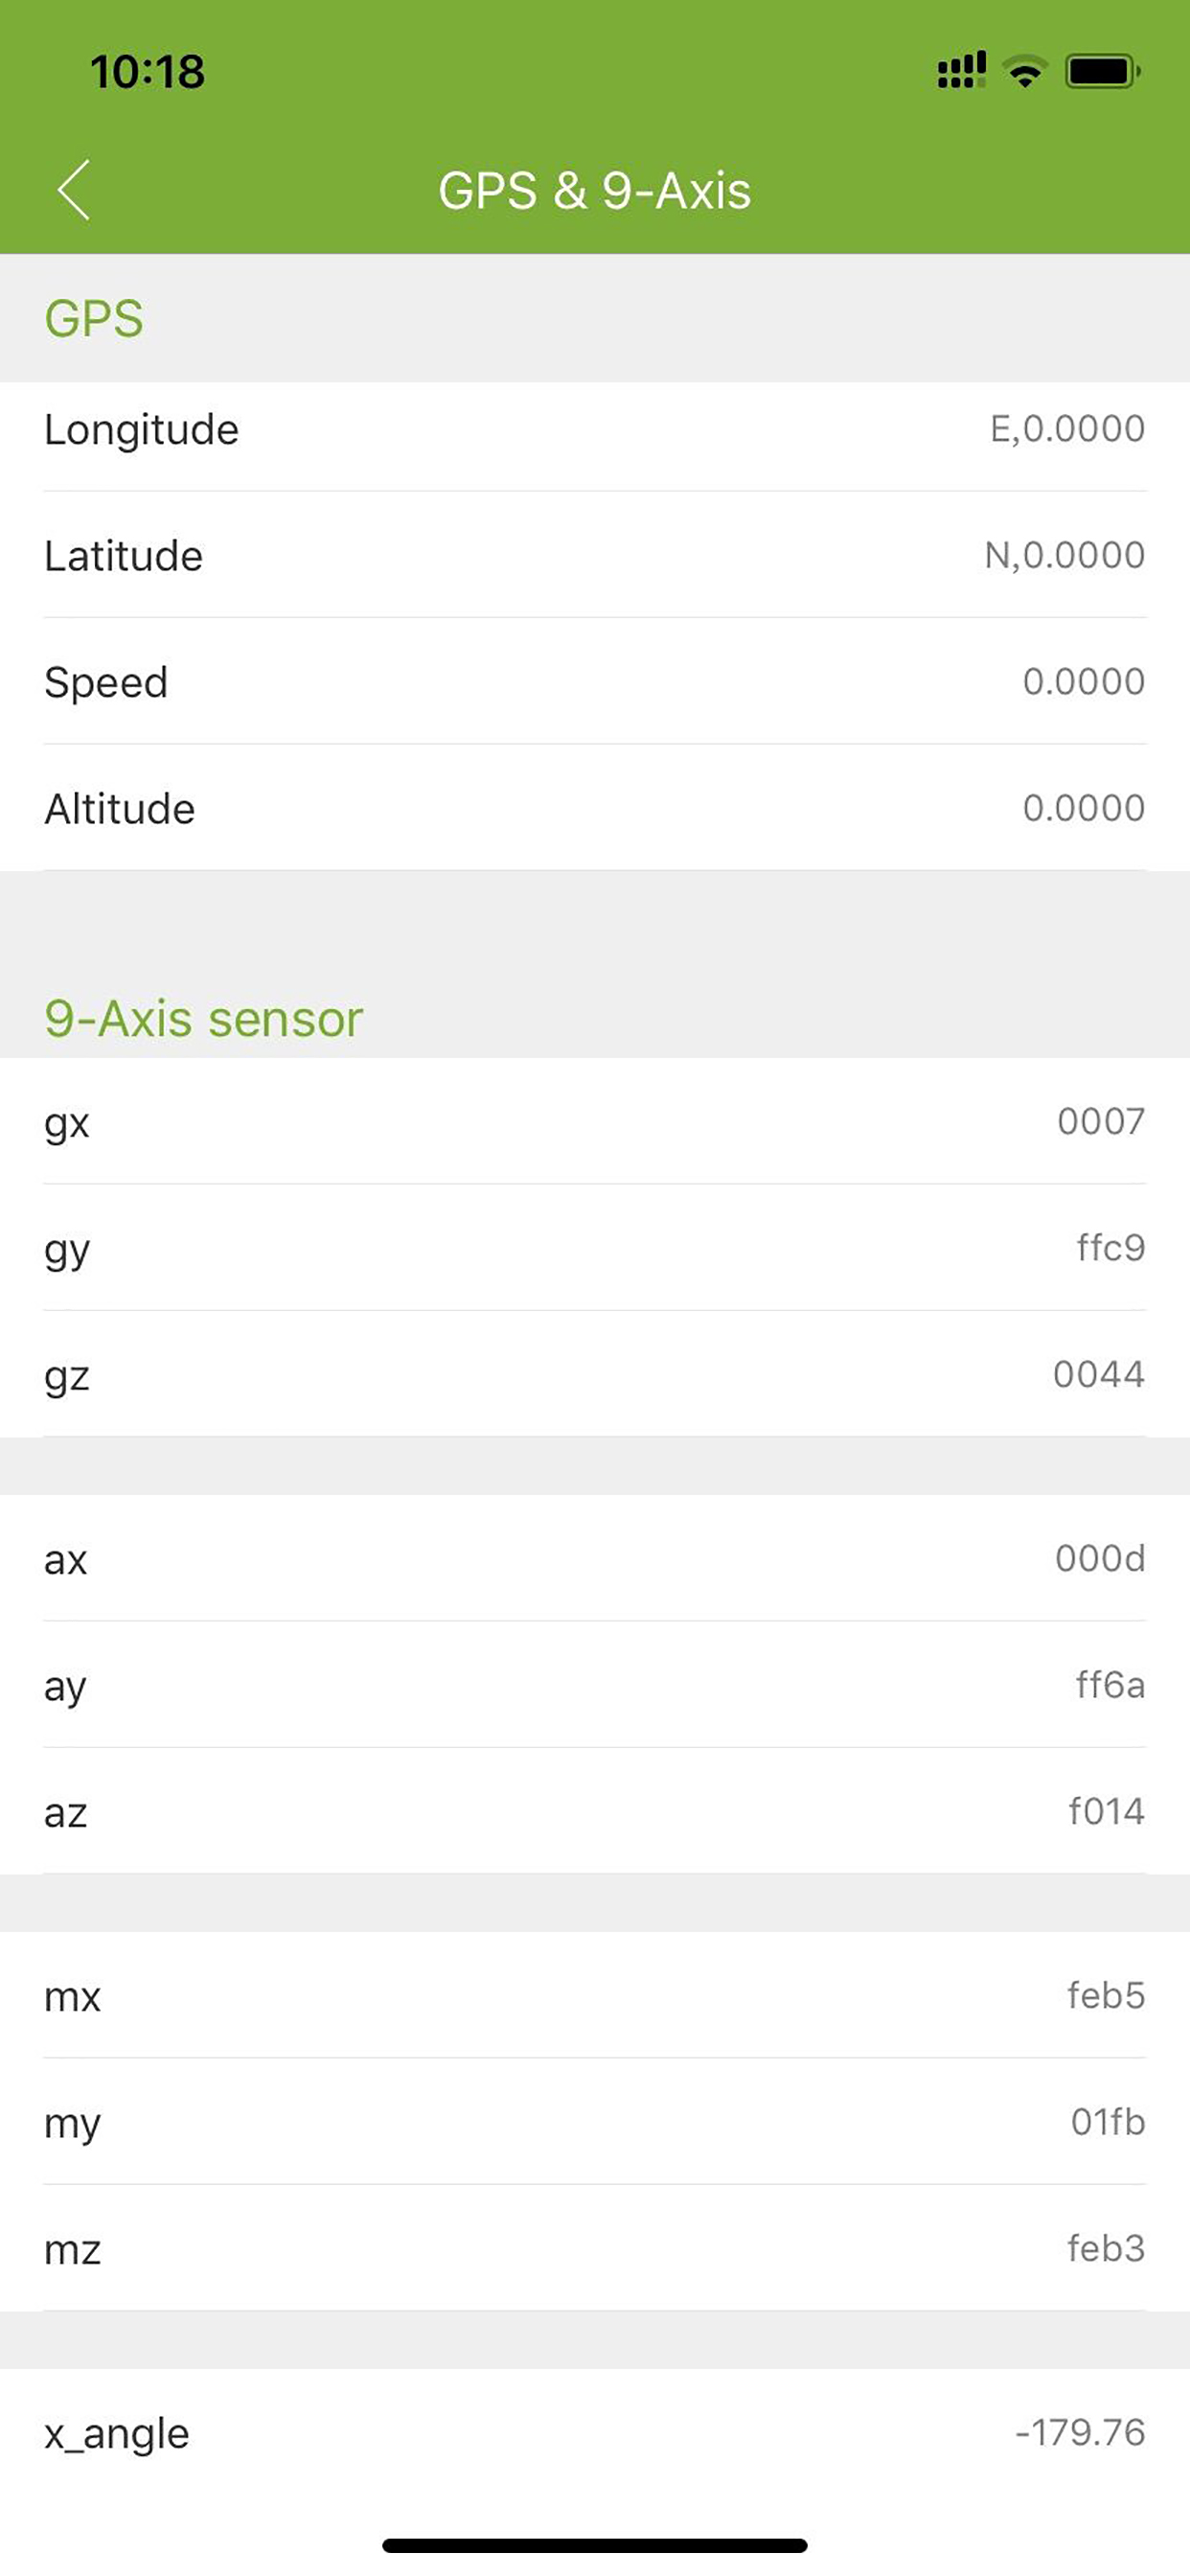This screenshot has height=2576, width=1190.
Task: Tap the gx value 0007
Action: pyautogui.click(x=1101, y=1122)
